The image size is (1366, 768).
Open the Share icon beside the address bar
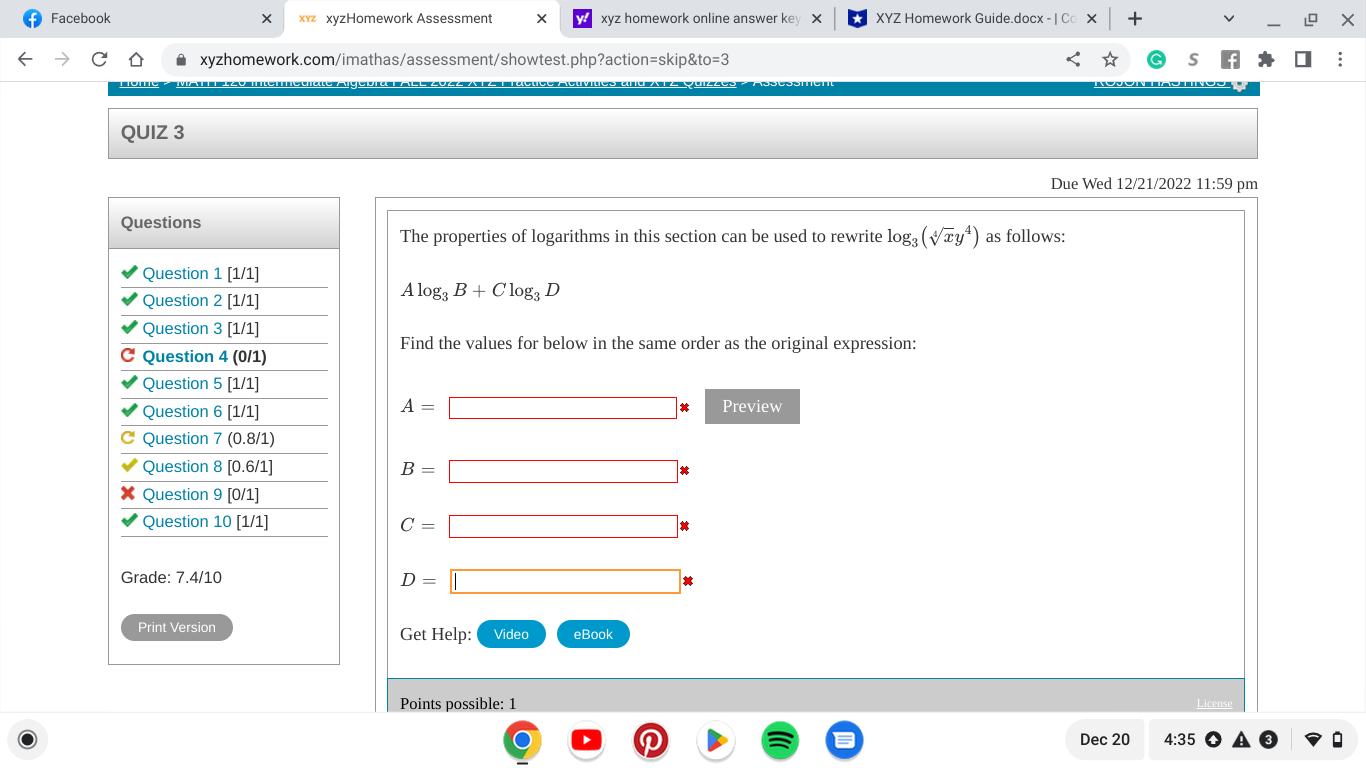pos(1071,59)
